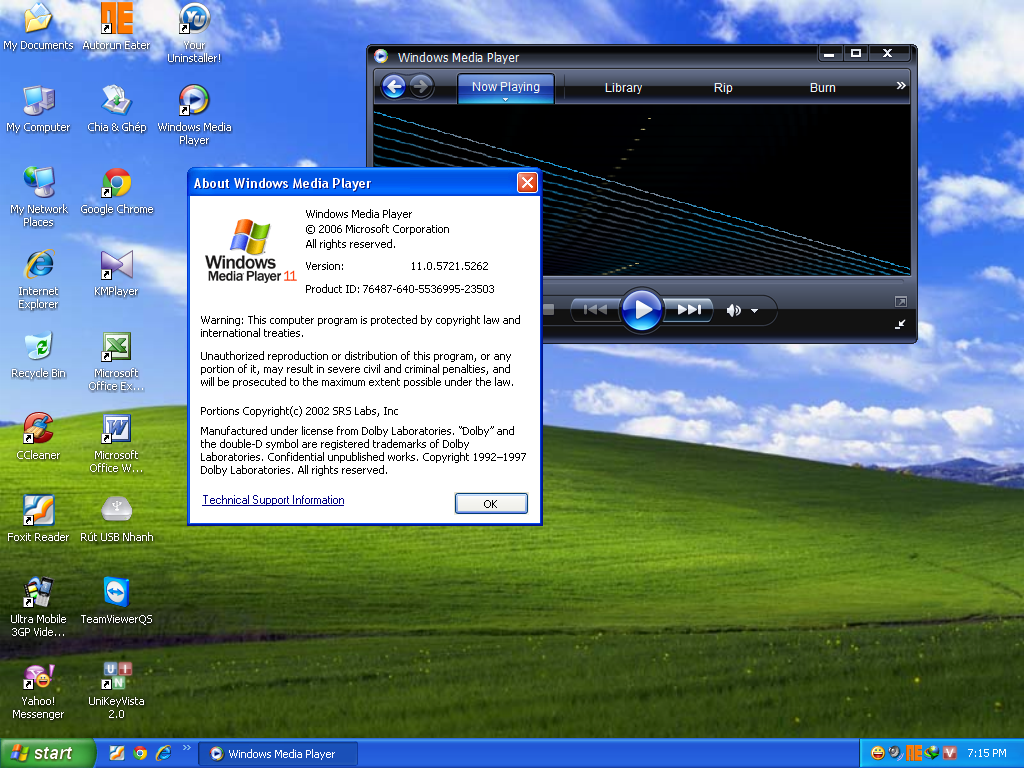Click the Product ID 76487-640-5536995-23503 text

[x=400, y=289]
